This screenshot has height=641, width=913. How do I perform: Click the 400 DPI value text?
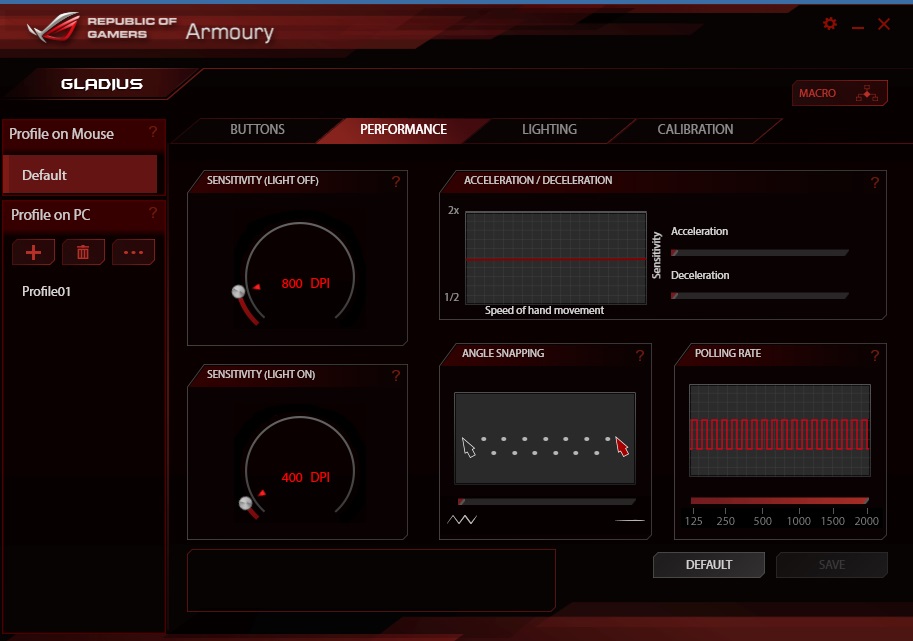[306, 477]
